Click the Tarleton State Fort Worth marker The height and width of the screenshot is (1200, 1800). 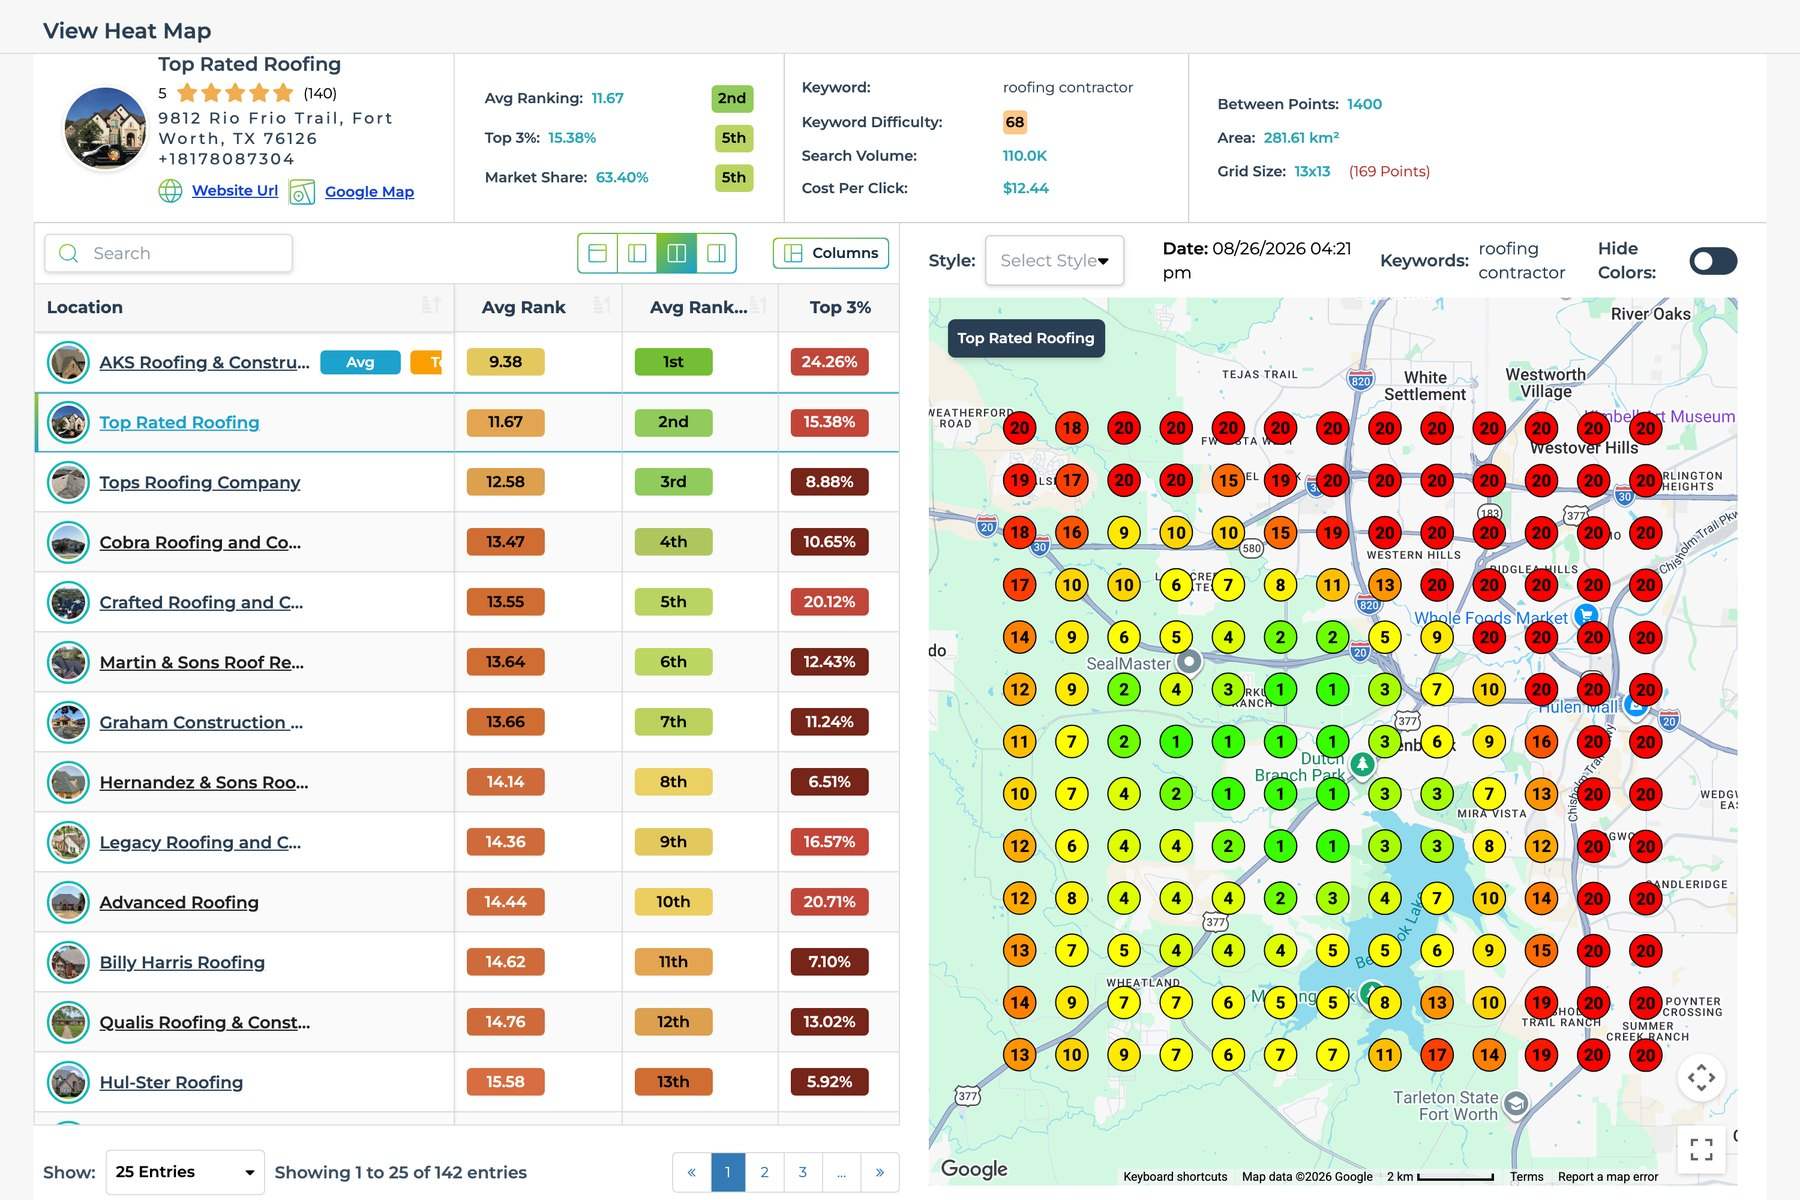pyautogui.click(x=1516, y=1104)
